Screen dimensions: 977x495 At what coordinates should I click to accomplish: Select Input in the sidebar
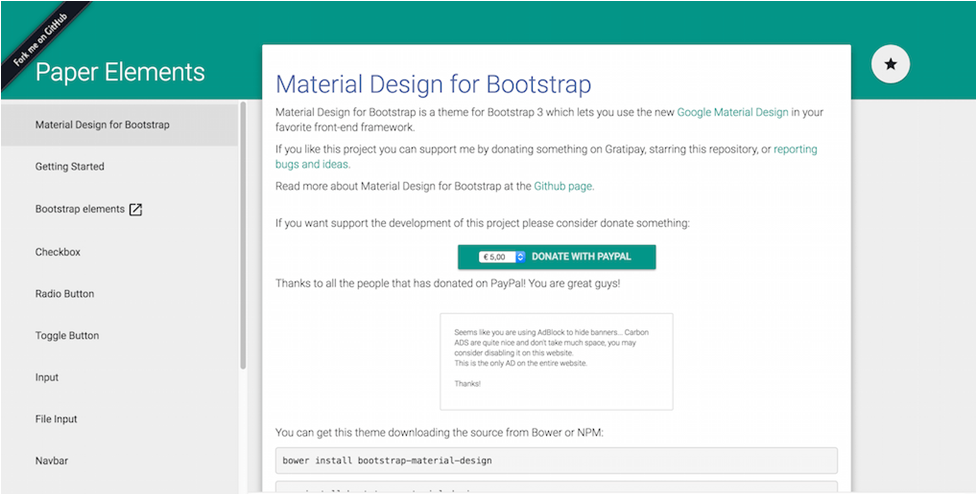[47, 378]
